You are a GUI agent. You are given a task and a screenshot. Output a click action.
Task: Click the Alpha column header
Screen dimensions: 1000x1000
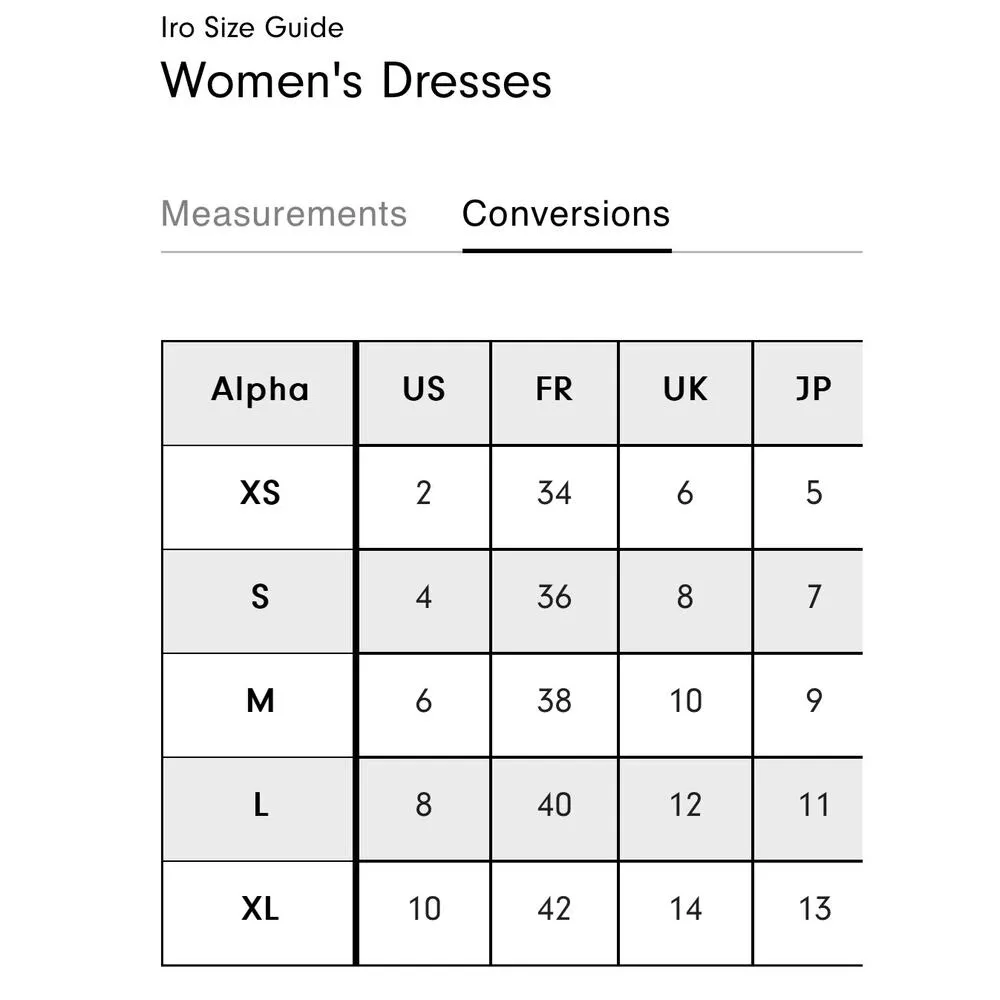260,390
